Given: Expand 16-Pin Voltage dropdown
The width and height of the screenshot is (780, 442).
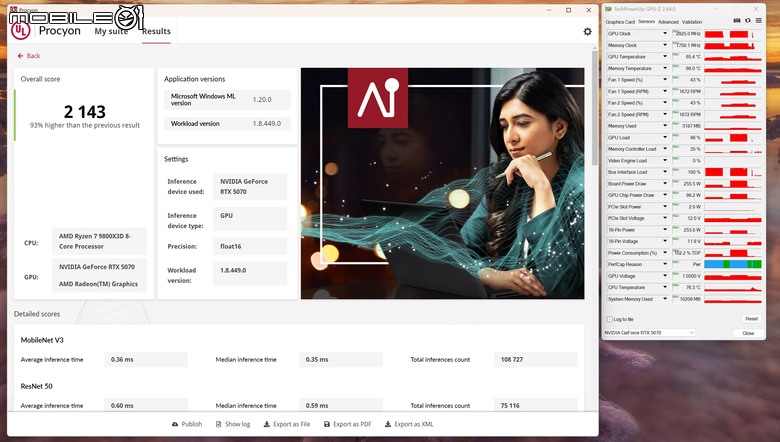Looking at the screenshot, I should tap(665, 241).
